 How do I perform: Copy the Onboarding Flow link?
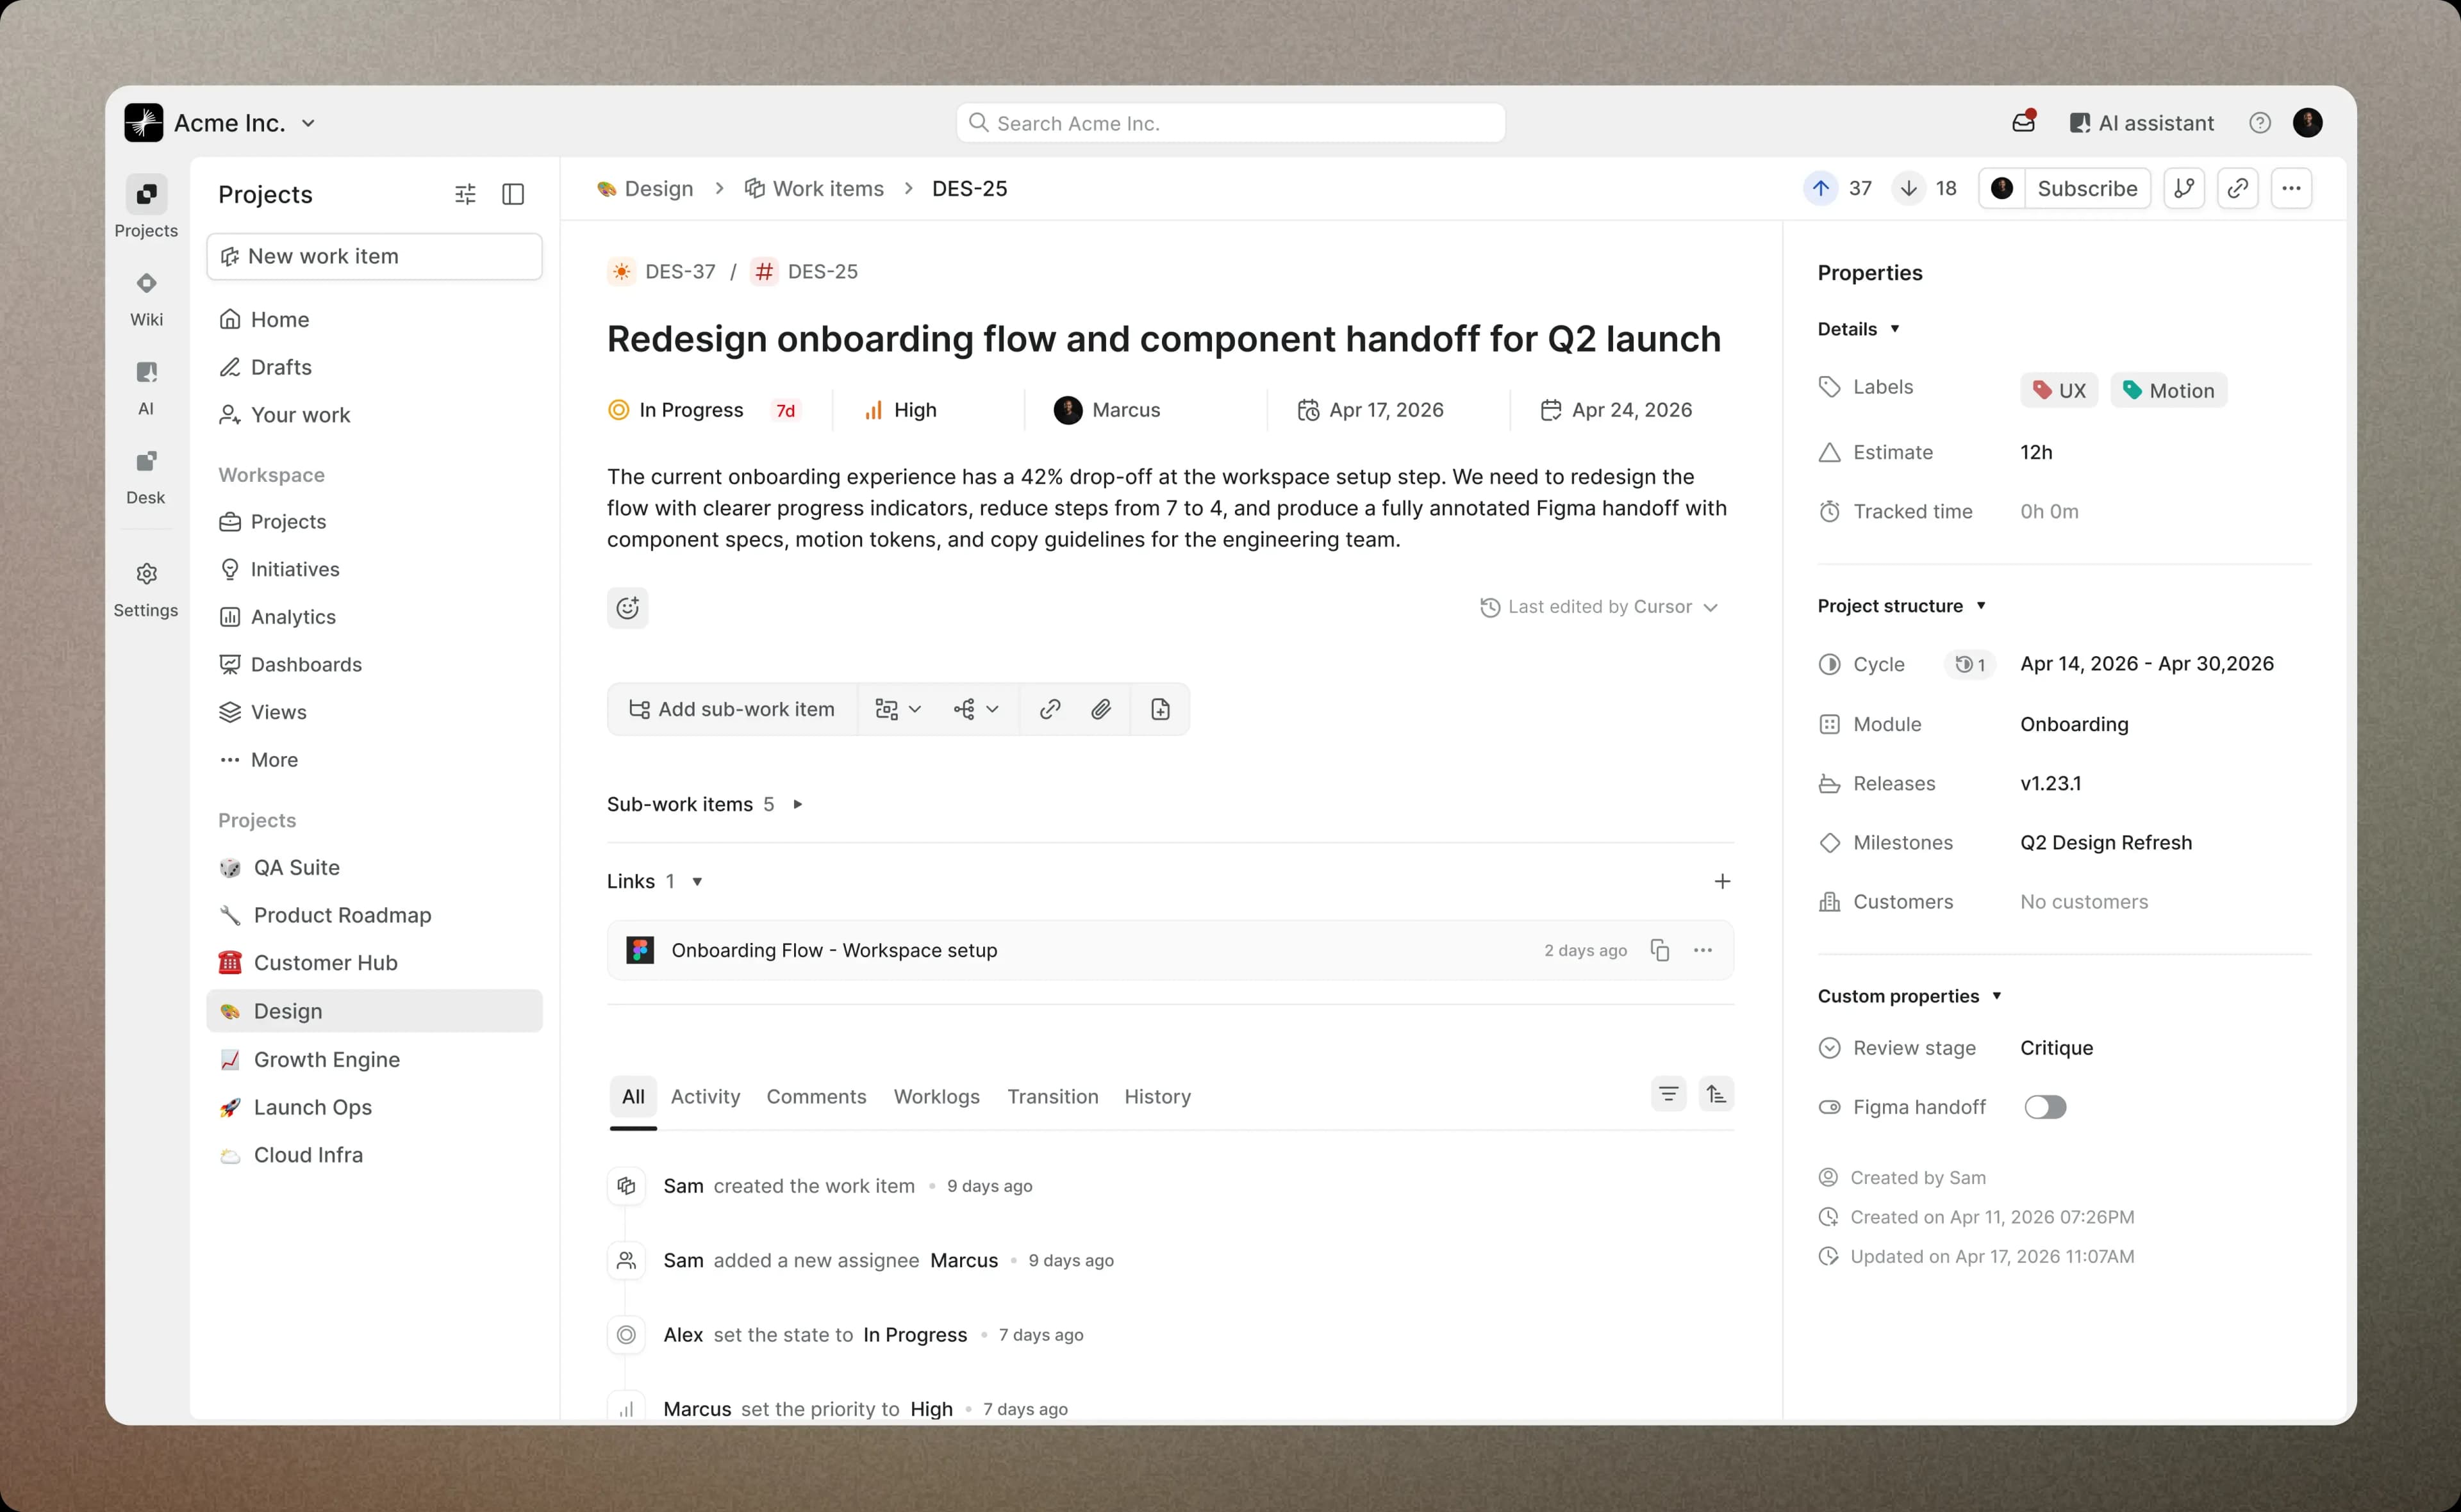1660,950
